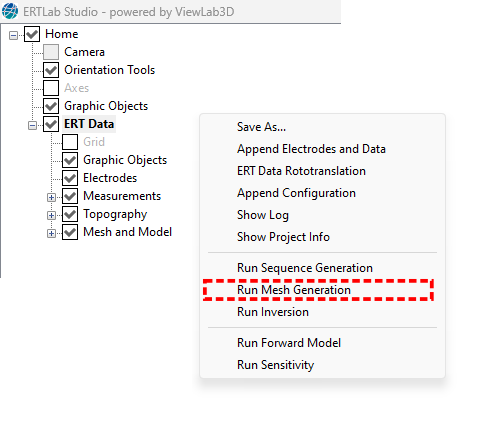Uncheck the Orientation Tools checkbox
485x433 pixels.
51,70
